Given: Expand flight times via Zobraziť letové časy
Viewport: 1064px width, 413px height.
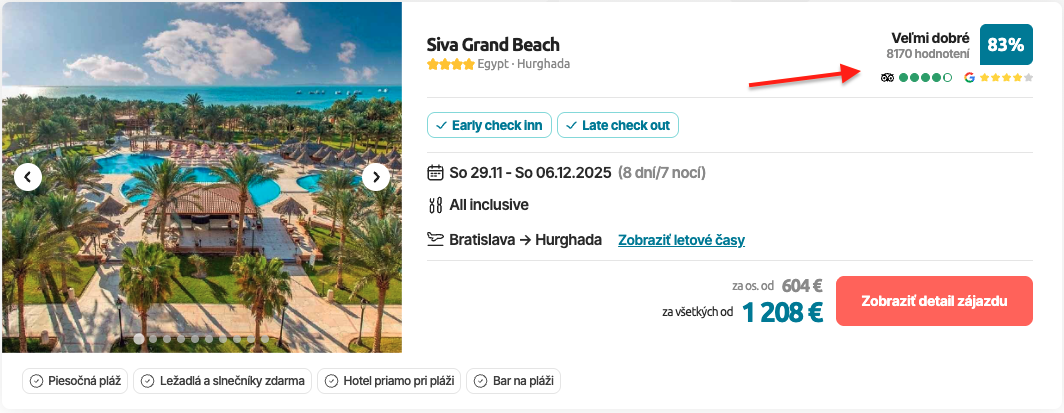Looking at the screenshot, I should 681,240.
